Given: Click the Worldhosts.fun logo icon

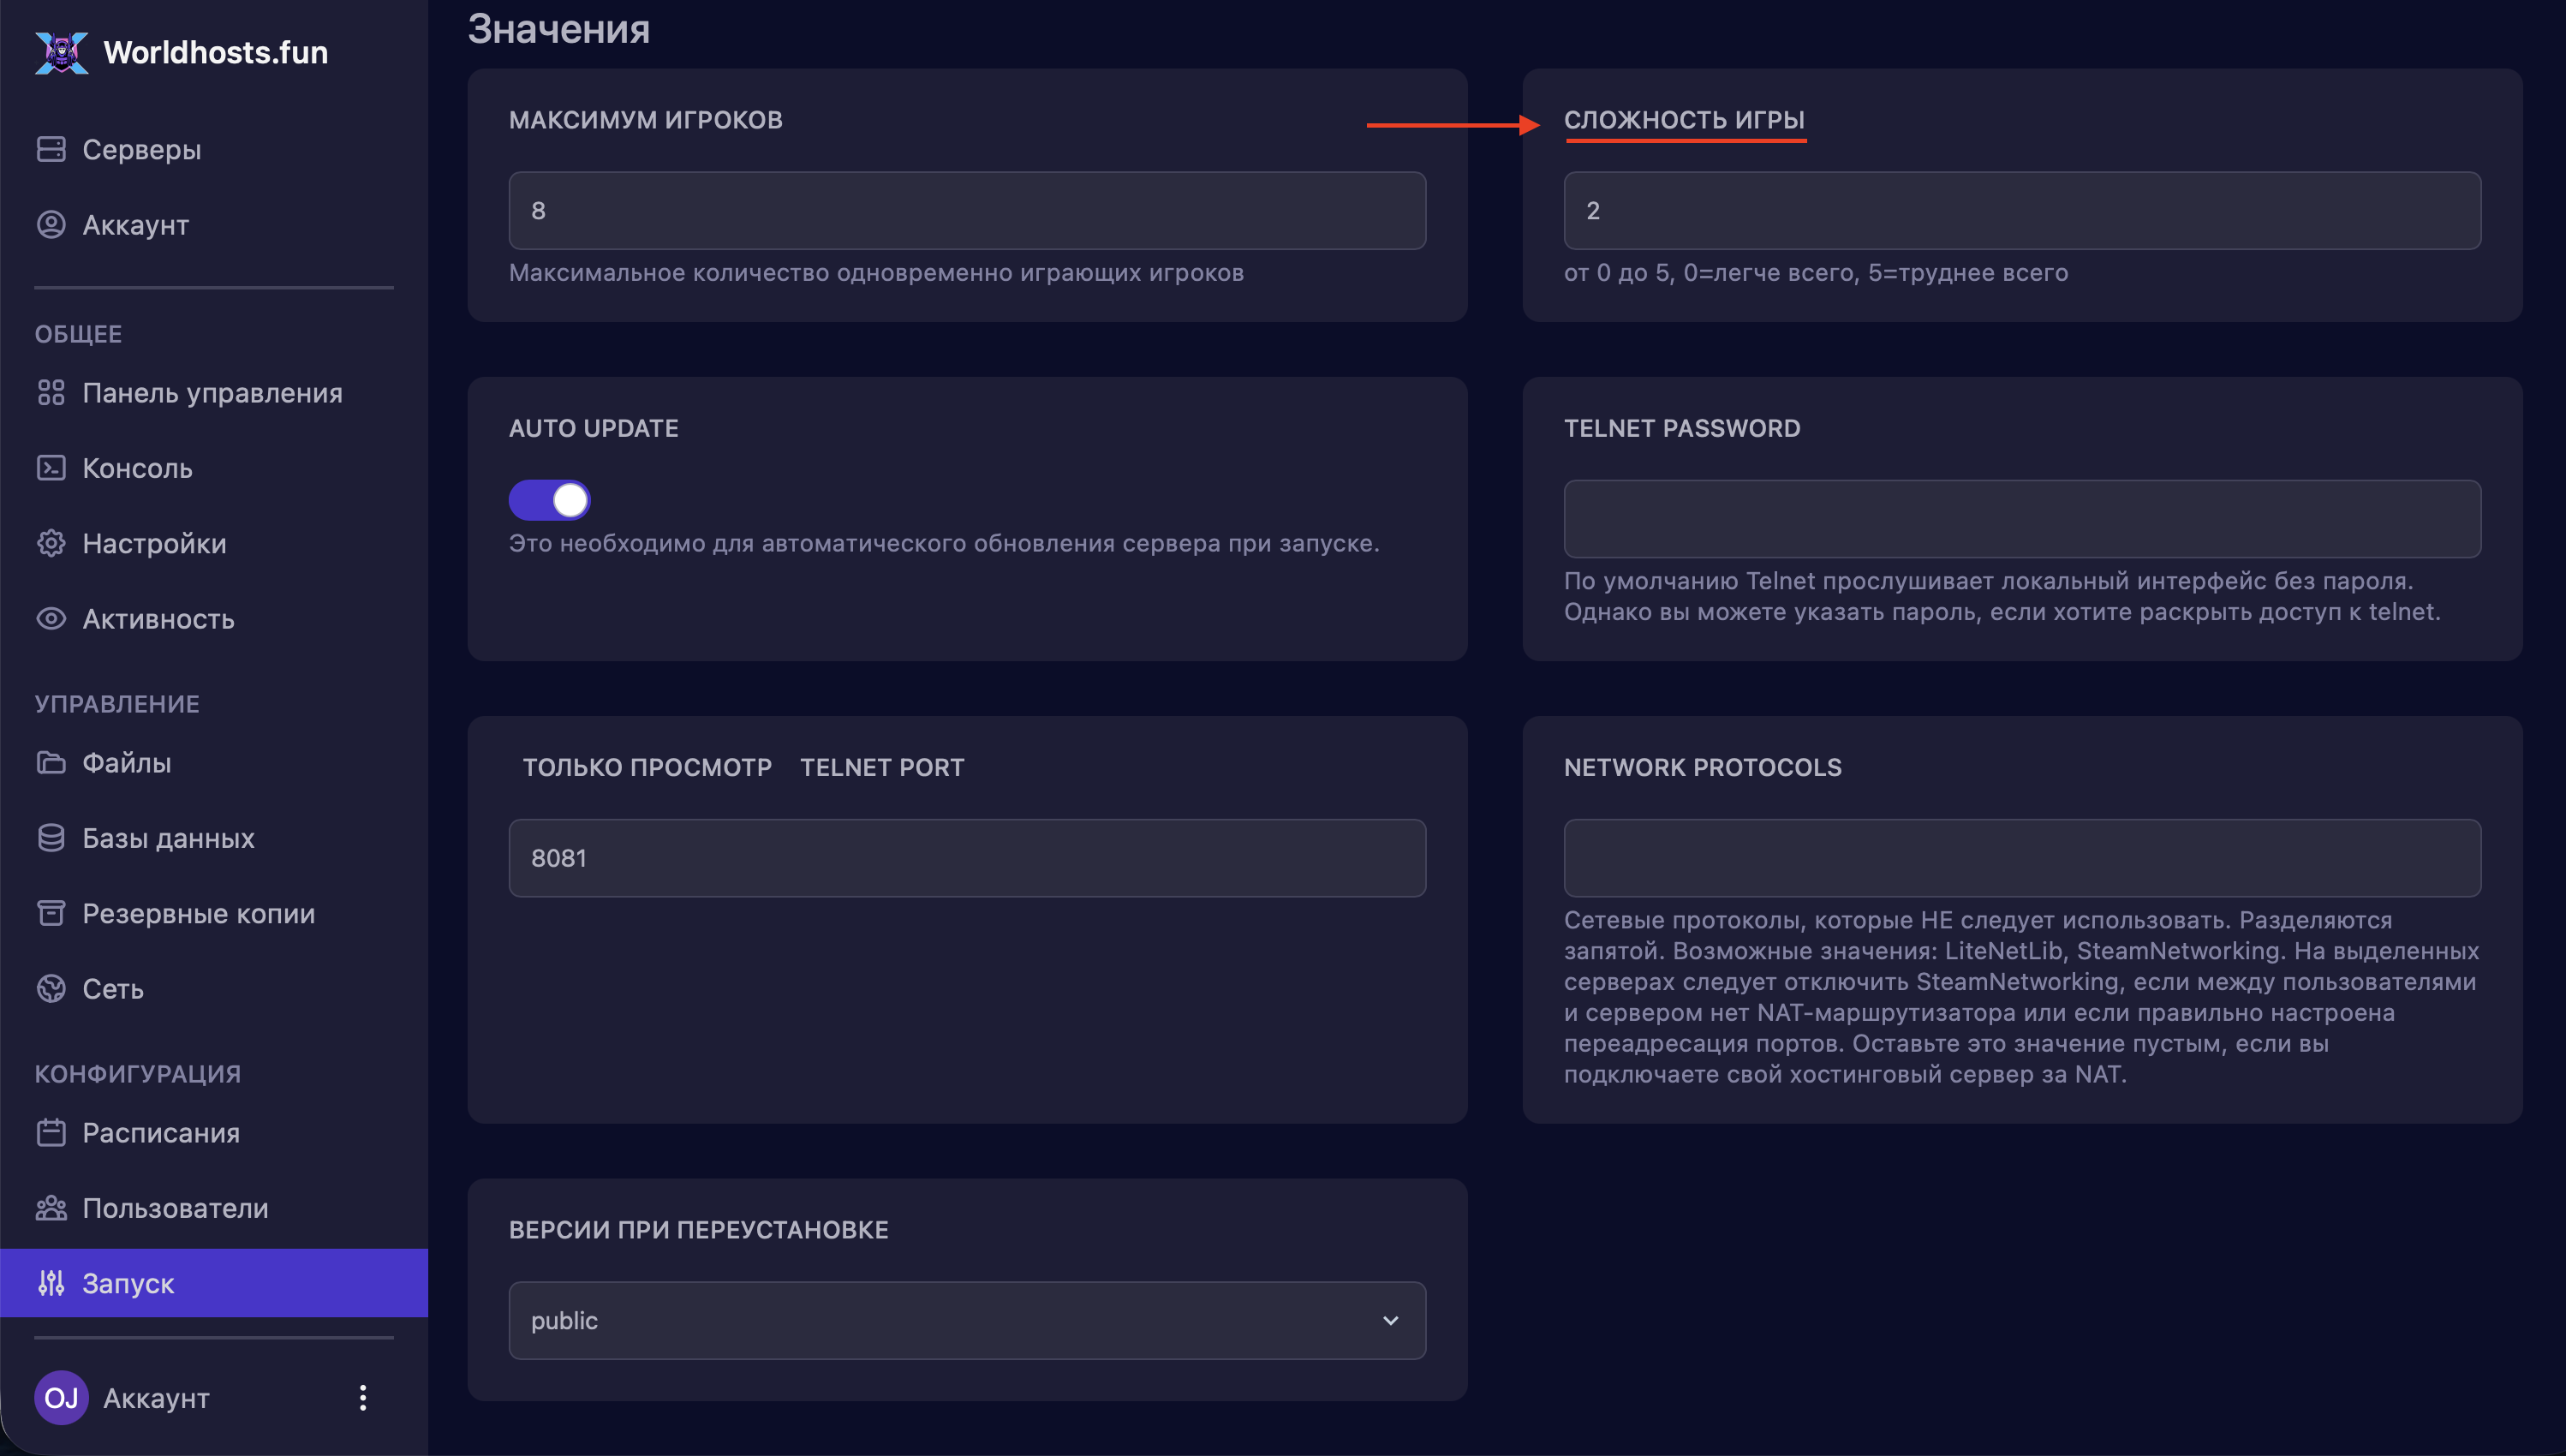Looking at the screenshot, I should [x=61, y=52].
